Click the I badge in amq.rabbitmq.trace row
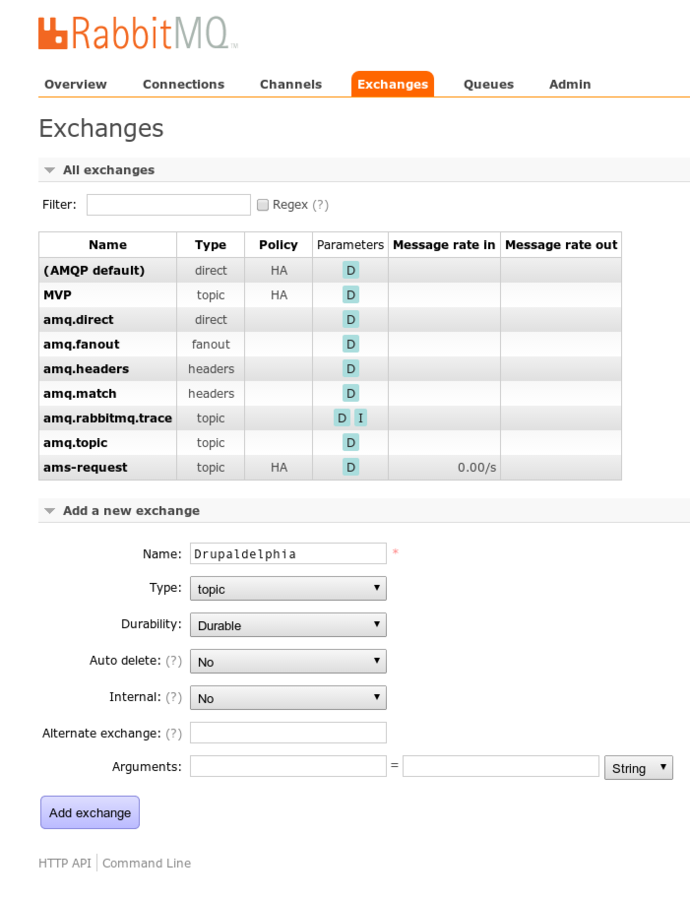The width and height of the screenshot is (690, 900). pyautogui.click(x=360, y=418)
